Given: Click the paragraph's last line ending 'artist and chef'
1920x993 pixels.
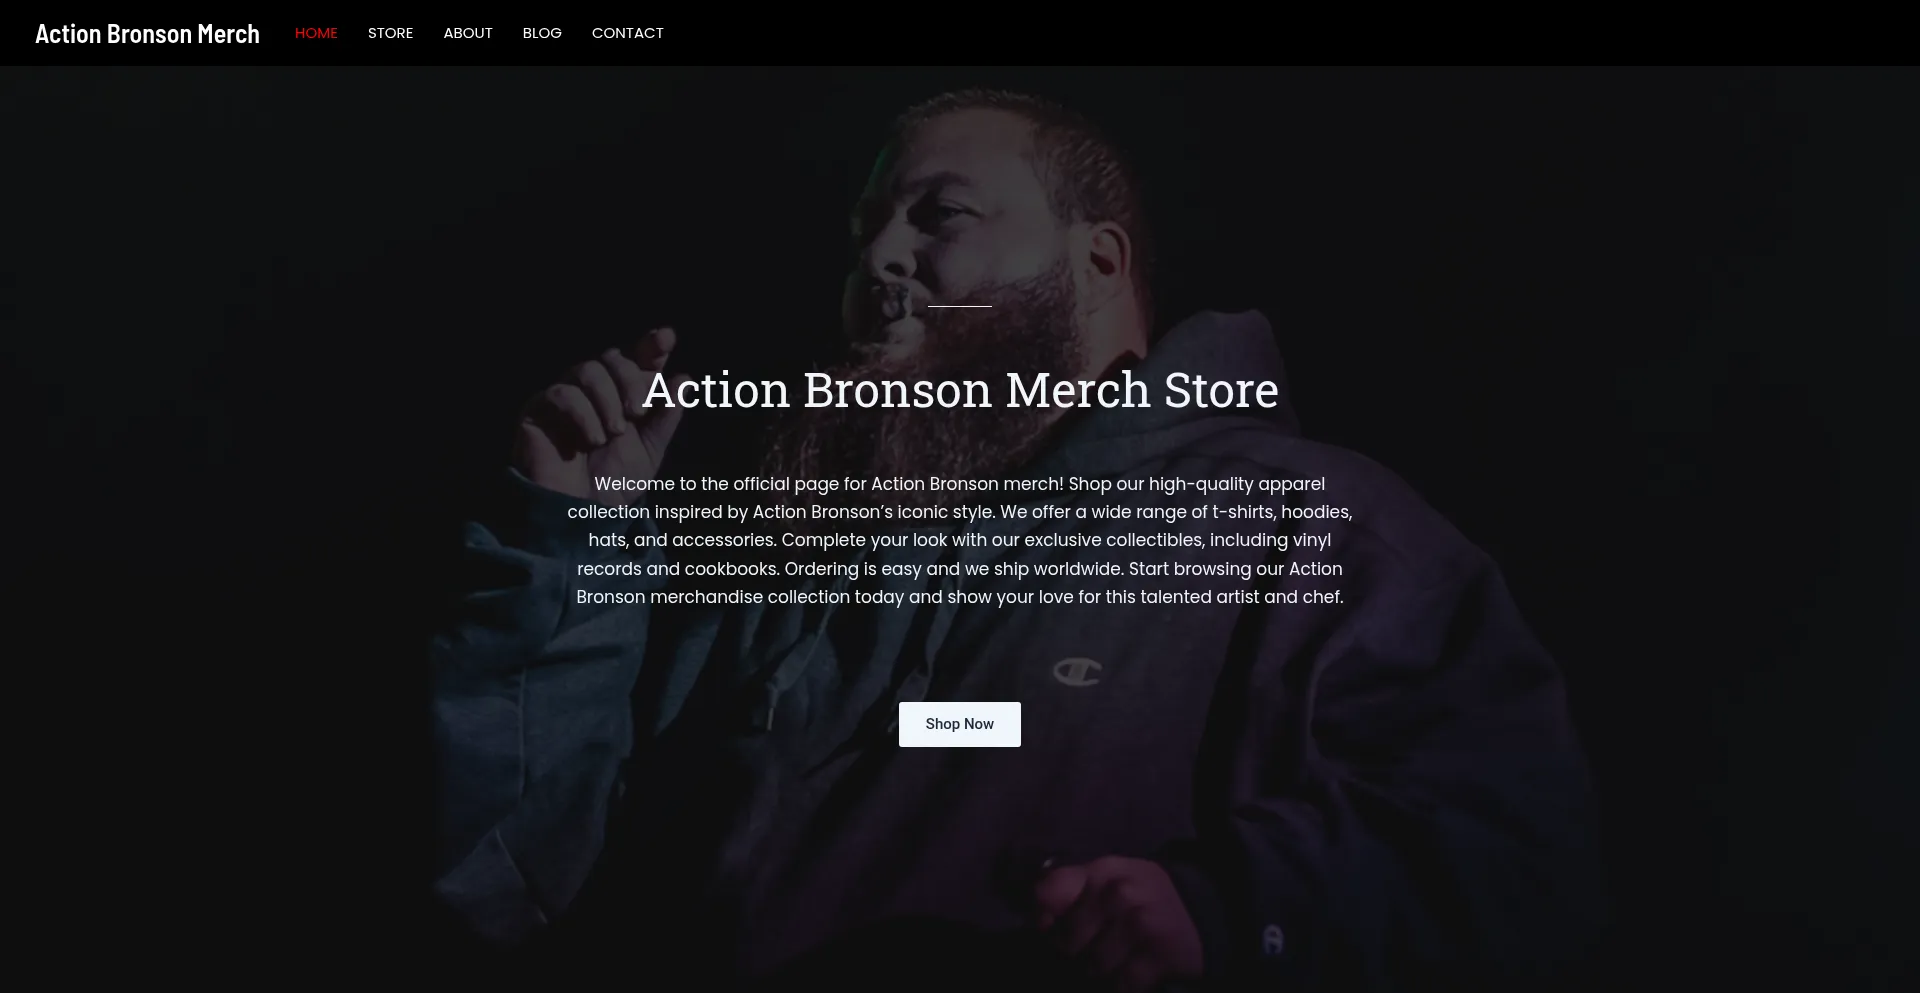Looking at the screenshot, I should coord(960,597).
